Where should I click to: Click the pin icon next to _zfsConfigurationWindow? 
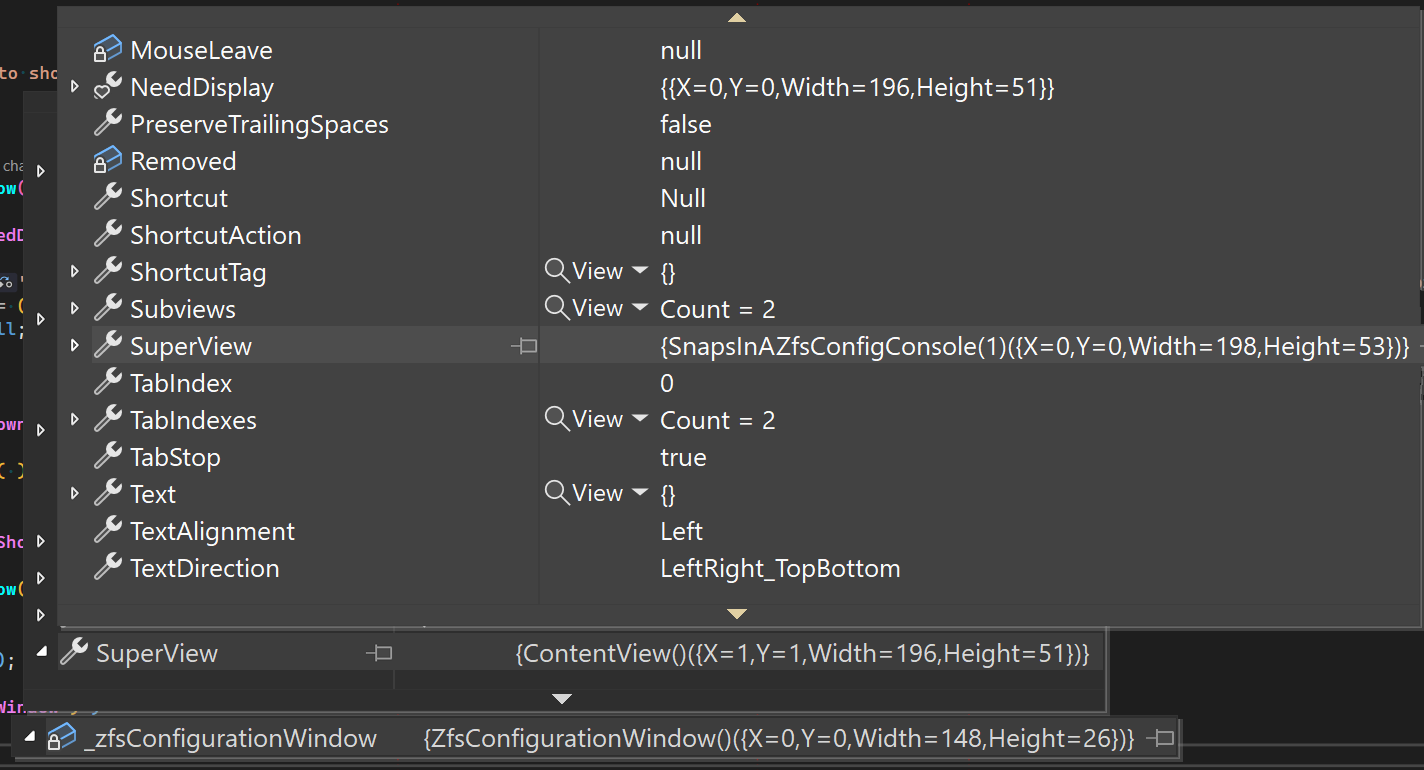click(1160, 737)
